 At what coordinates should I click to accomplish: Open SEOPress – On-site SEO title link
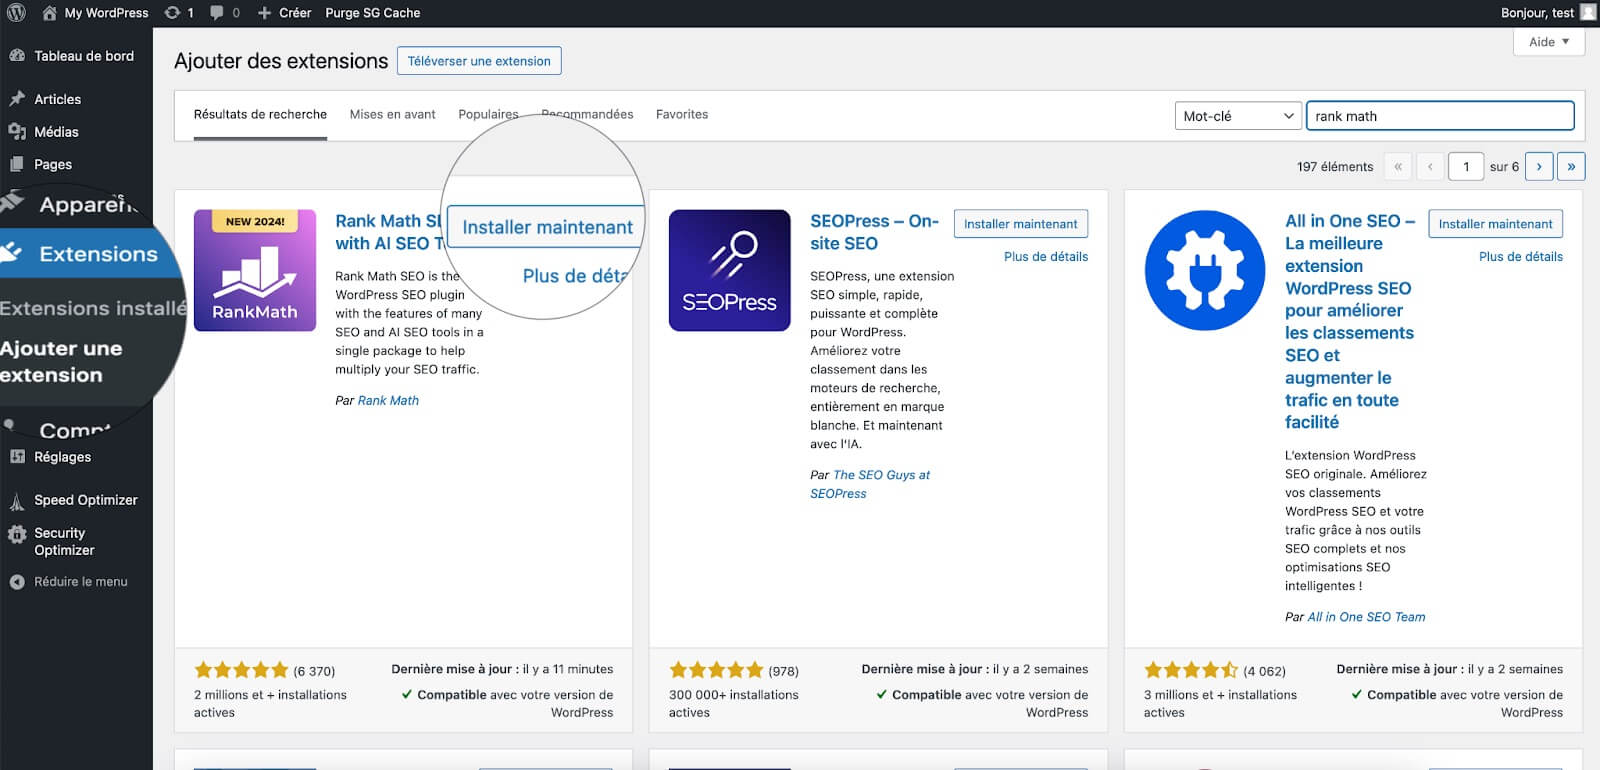tap(874, 232)
